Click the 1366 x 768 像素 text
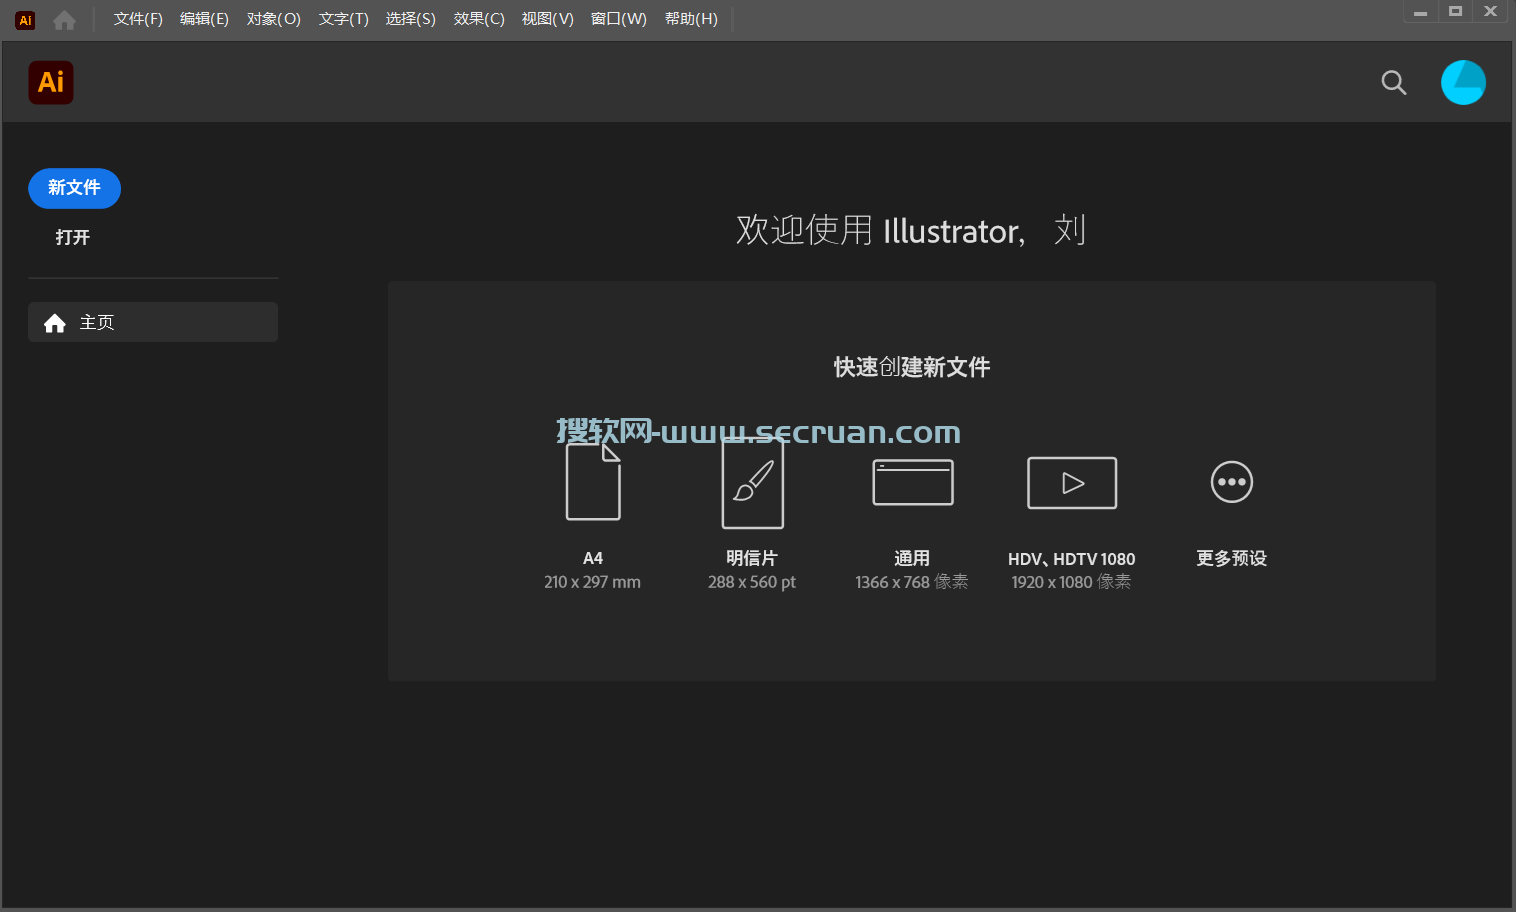This screenshot has width=1516, height=912. click(912, 582)
